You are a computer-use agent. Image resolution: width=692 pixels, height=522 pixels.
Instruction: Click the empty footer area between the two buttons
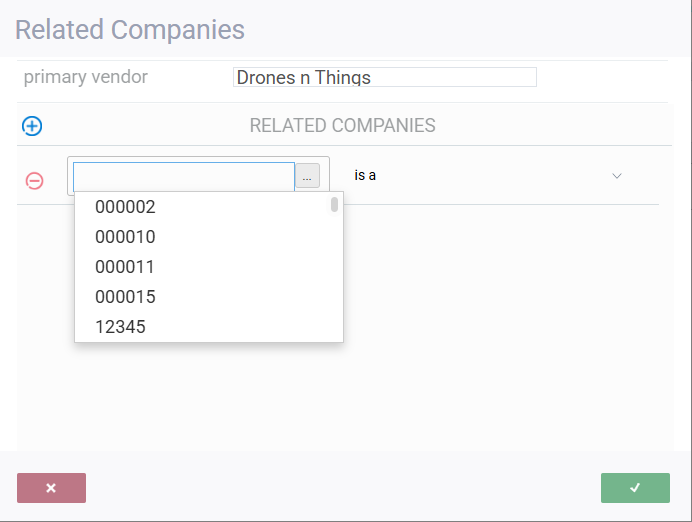[x=343, y=488]
